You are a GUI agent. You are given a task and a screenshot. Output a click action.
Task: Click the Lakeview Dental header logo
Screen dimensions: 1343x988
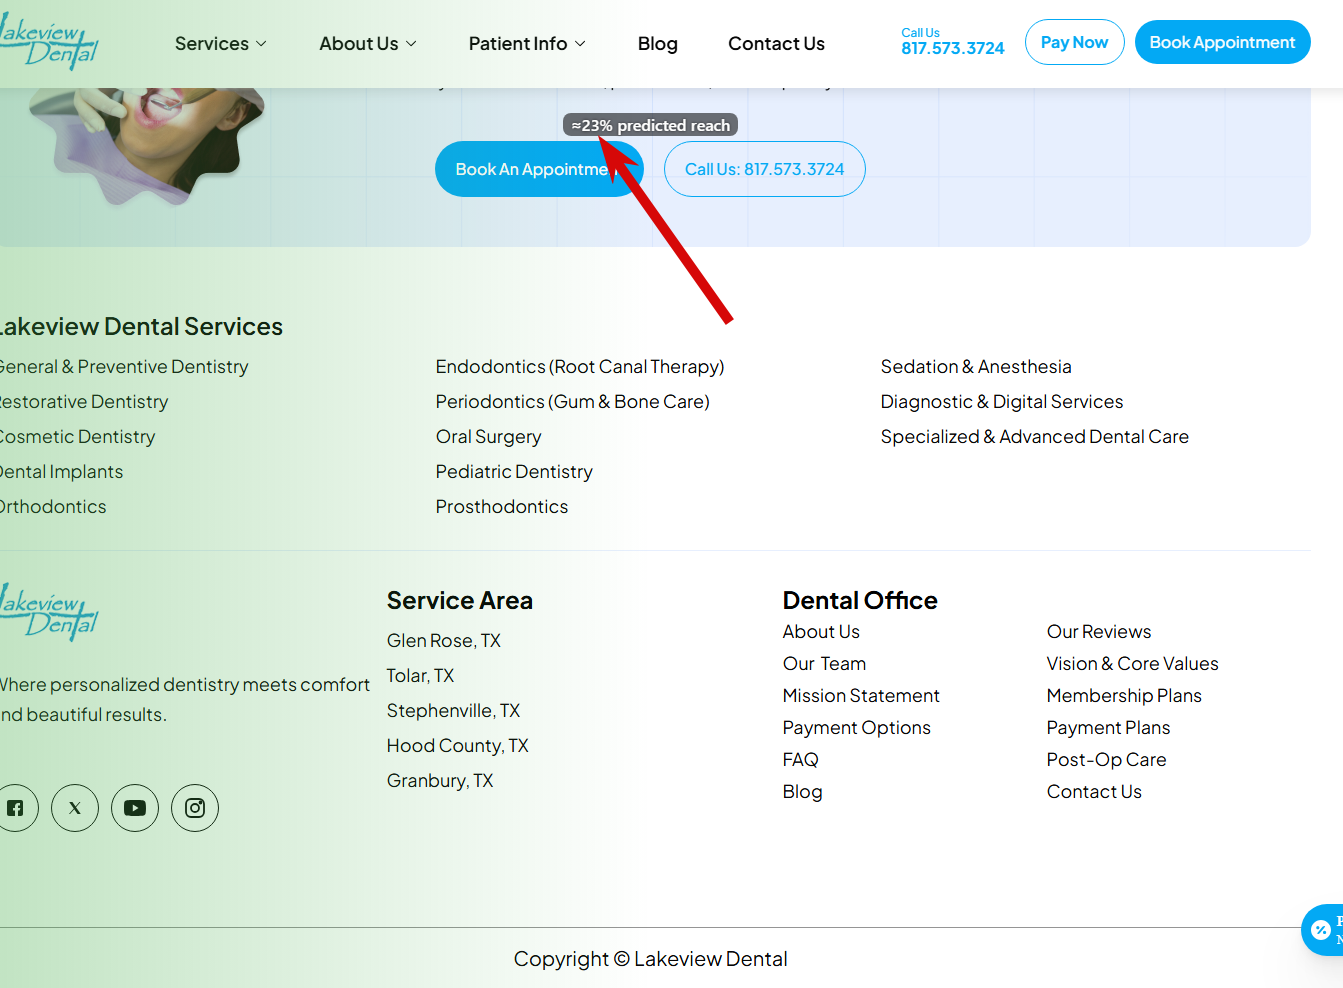pyautogui.click(x=48, y=42)
